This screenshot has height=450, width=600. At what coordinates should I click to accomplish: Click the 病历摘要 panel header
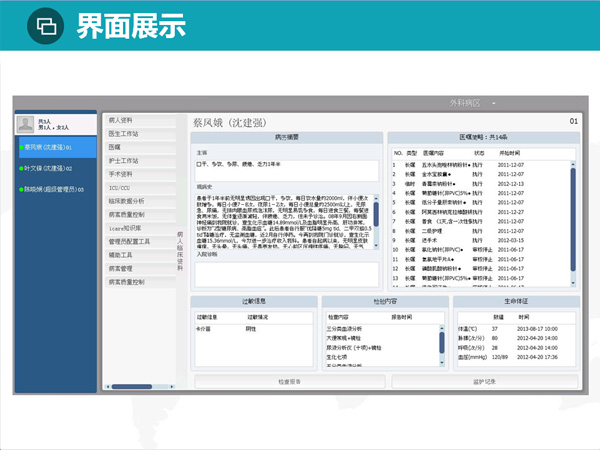pos(287,137)
